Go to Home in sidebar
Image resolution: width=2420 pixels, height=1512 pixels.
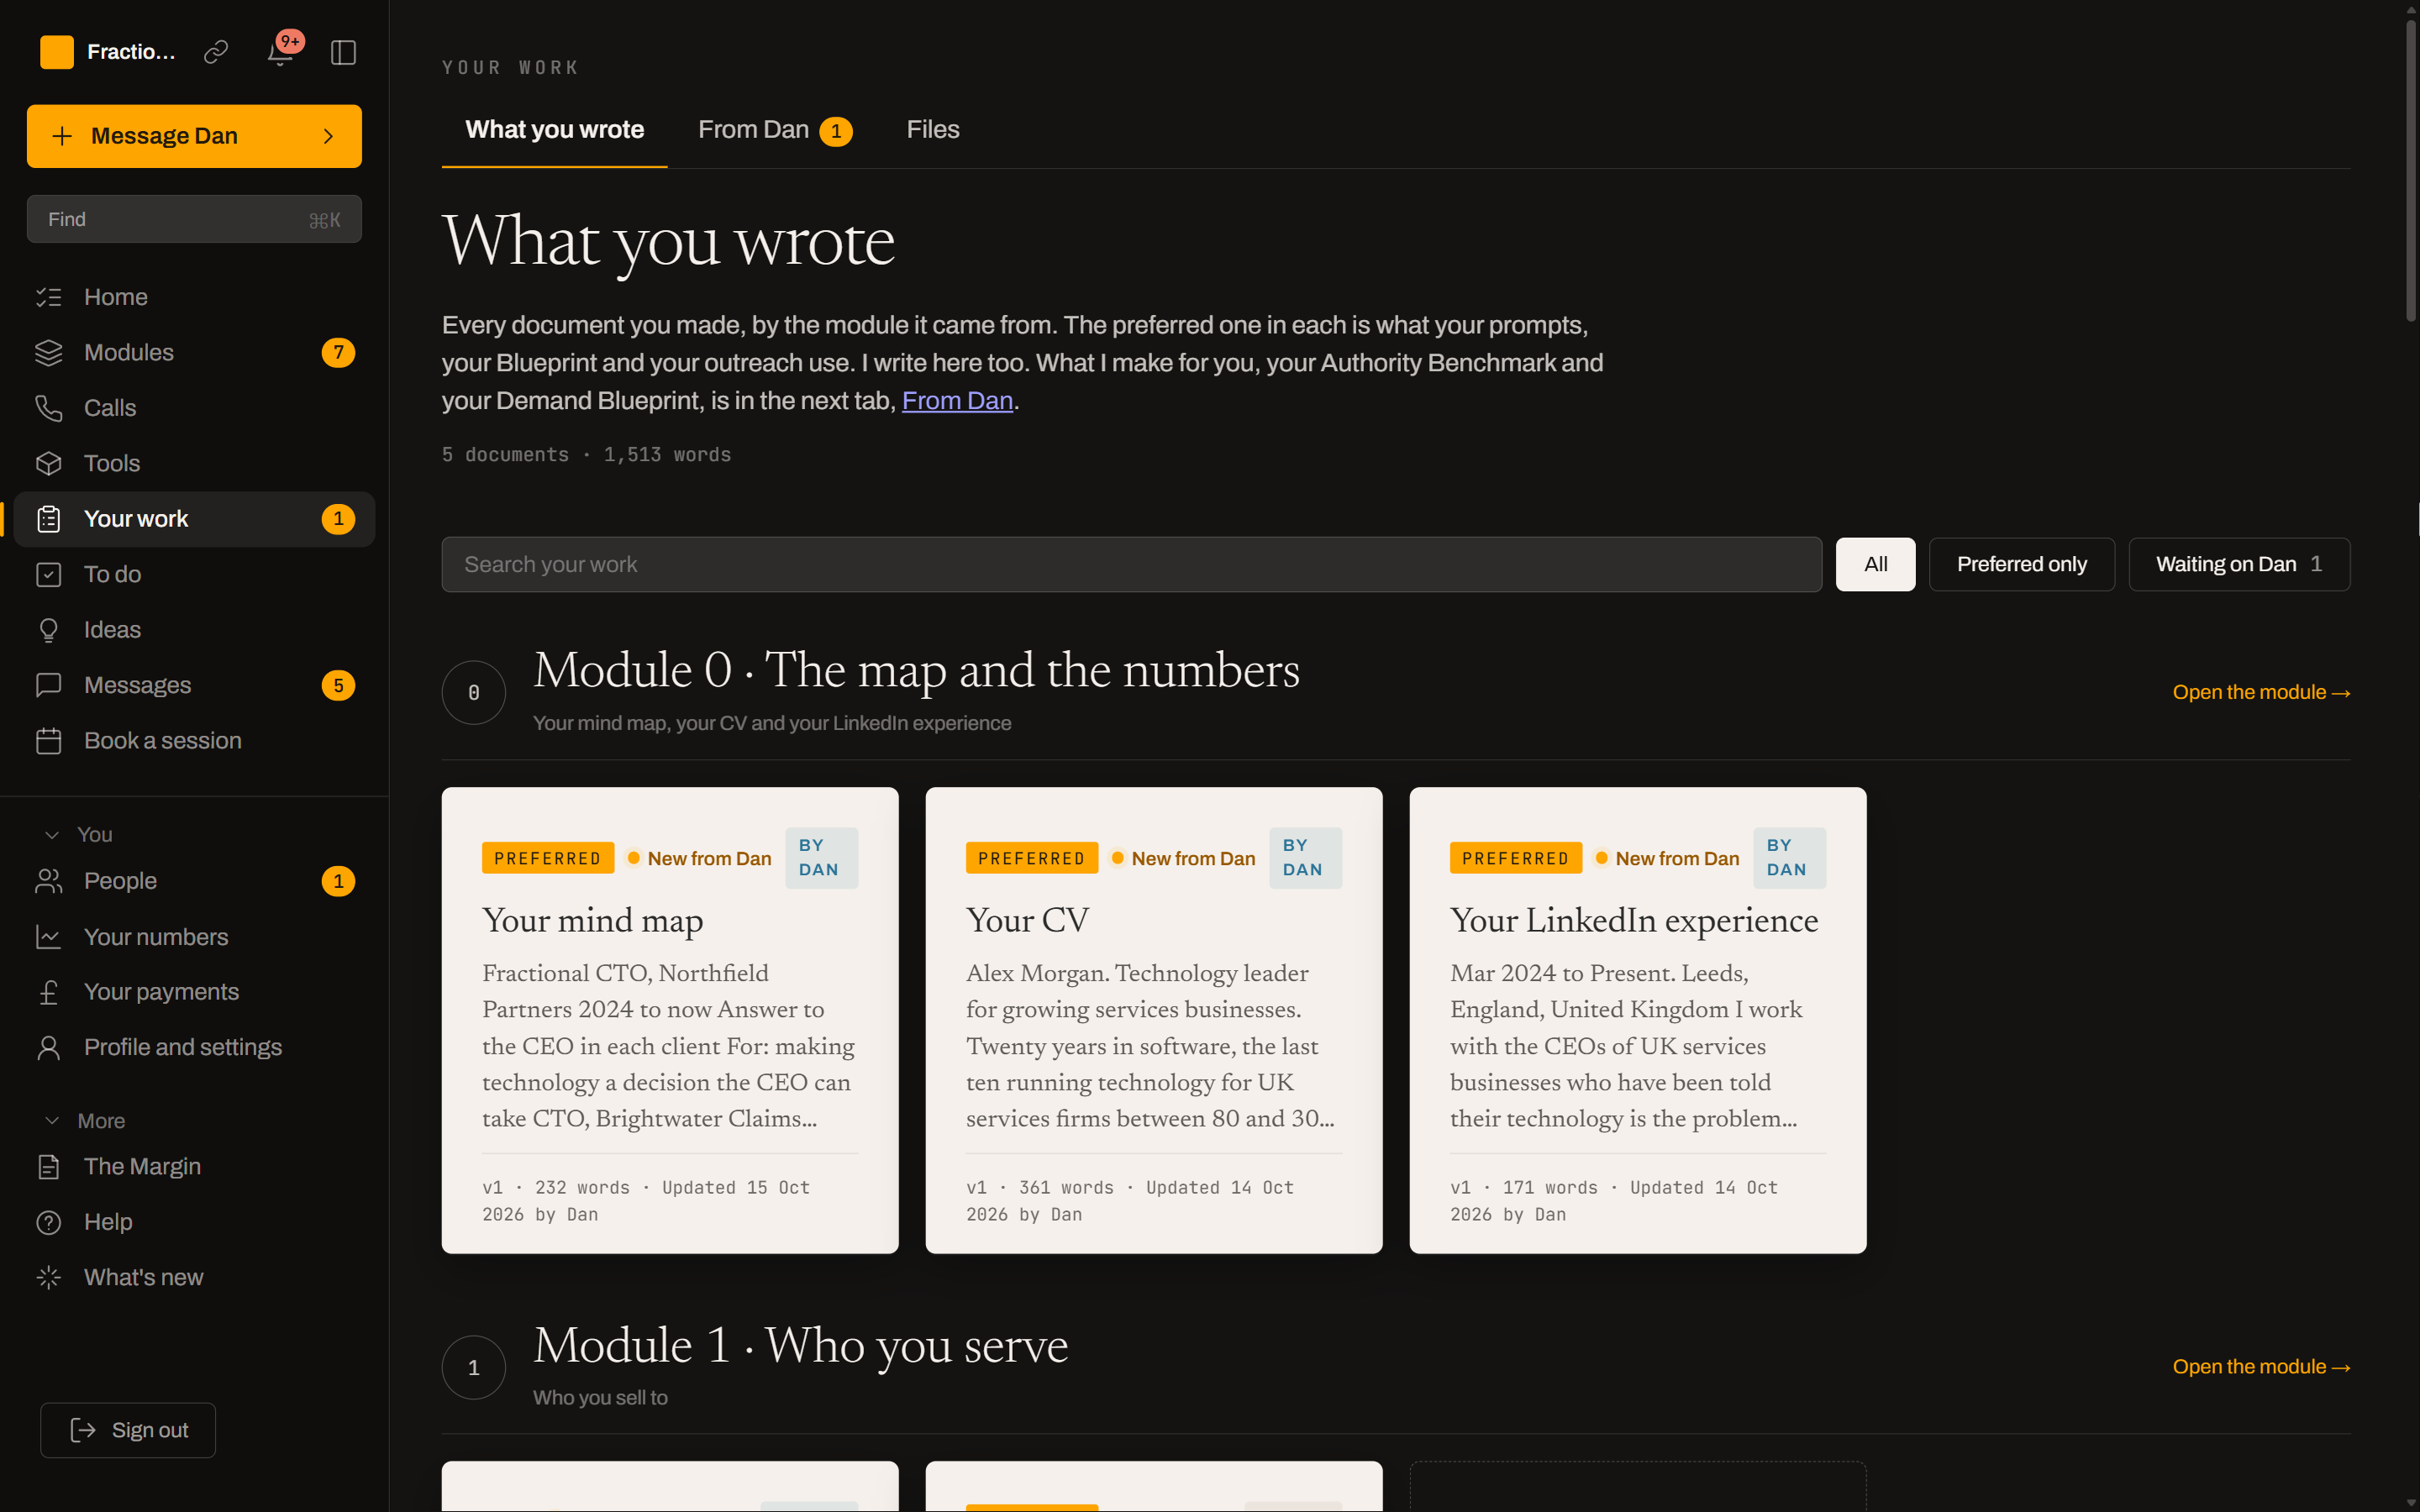click(x=194, y=297)
